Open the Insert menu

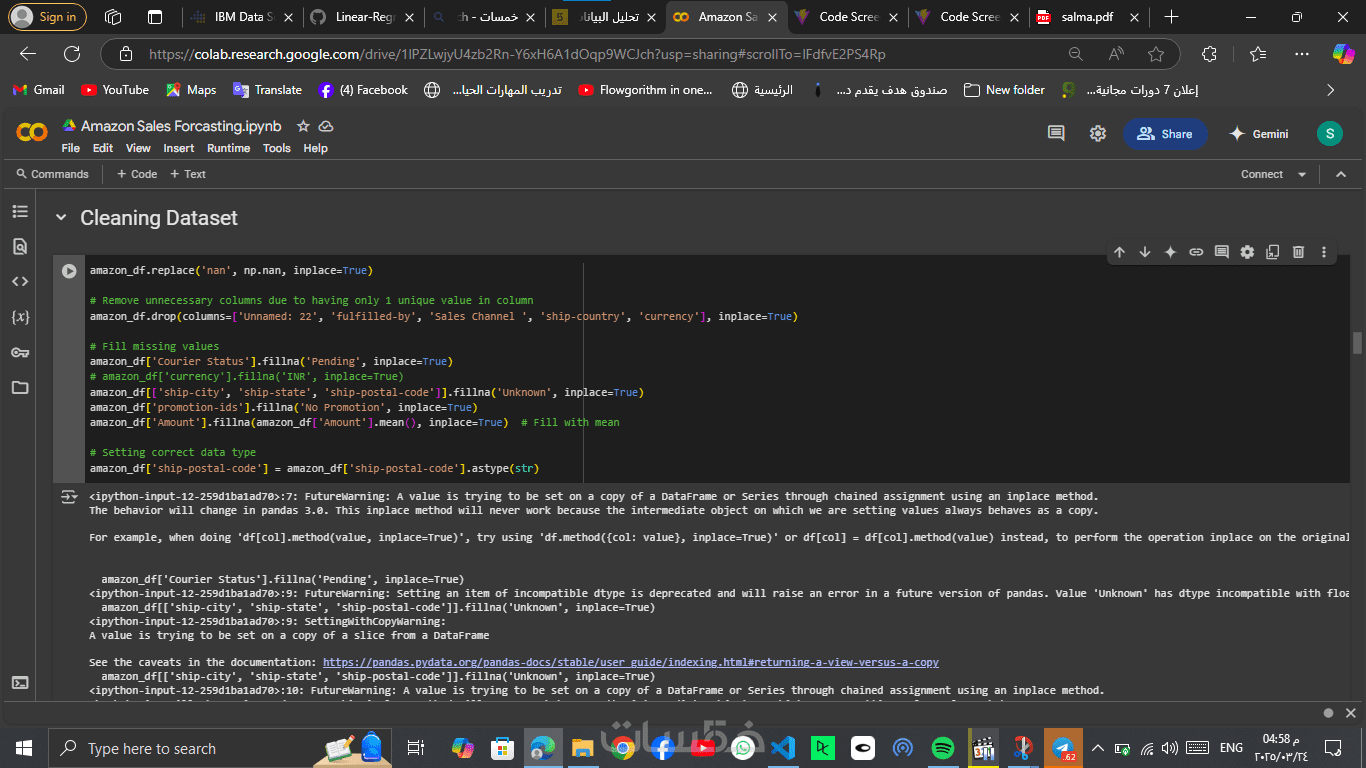pos(179,148)
